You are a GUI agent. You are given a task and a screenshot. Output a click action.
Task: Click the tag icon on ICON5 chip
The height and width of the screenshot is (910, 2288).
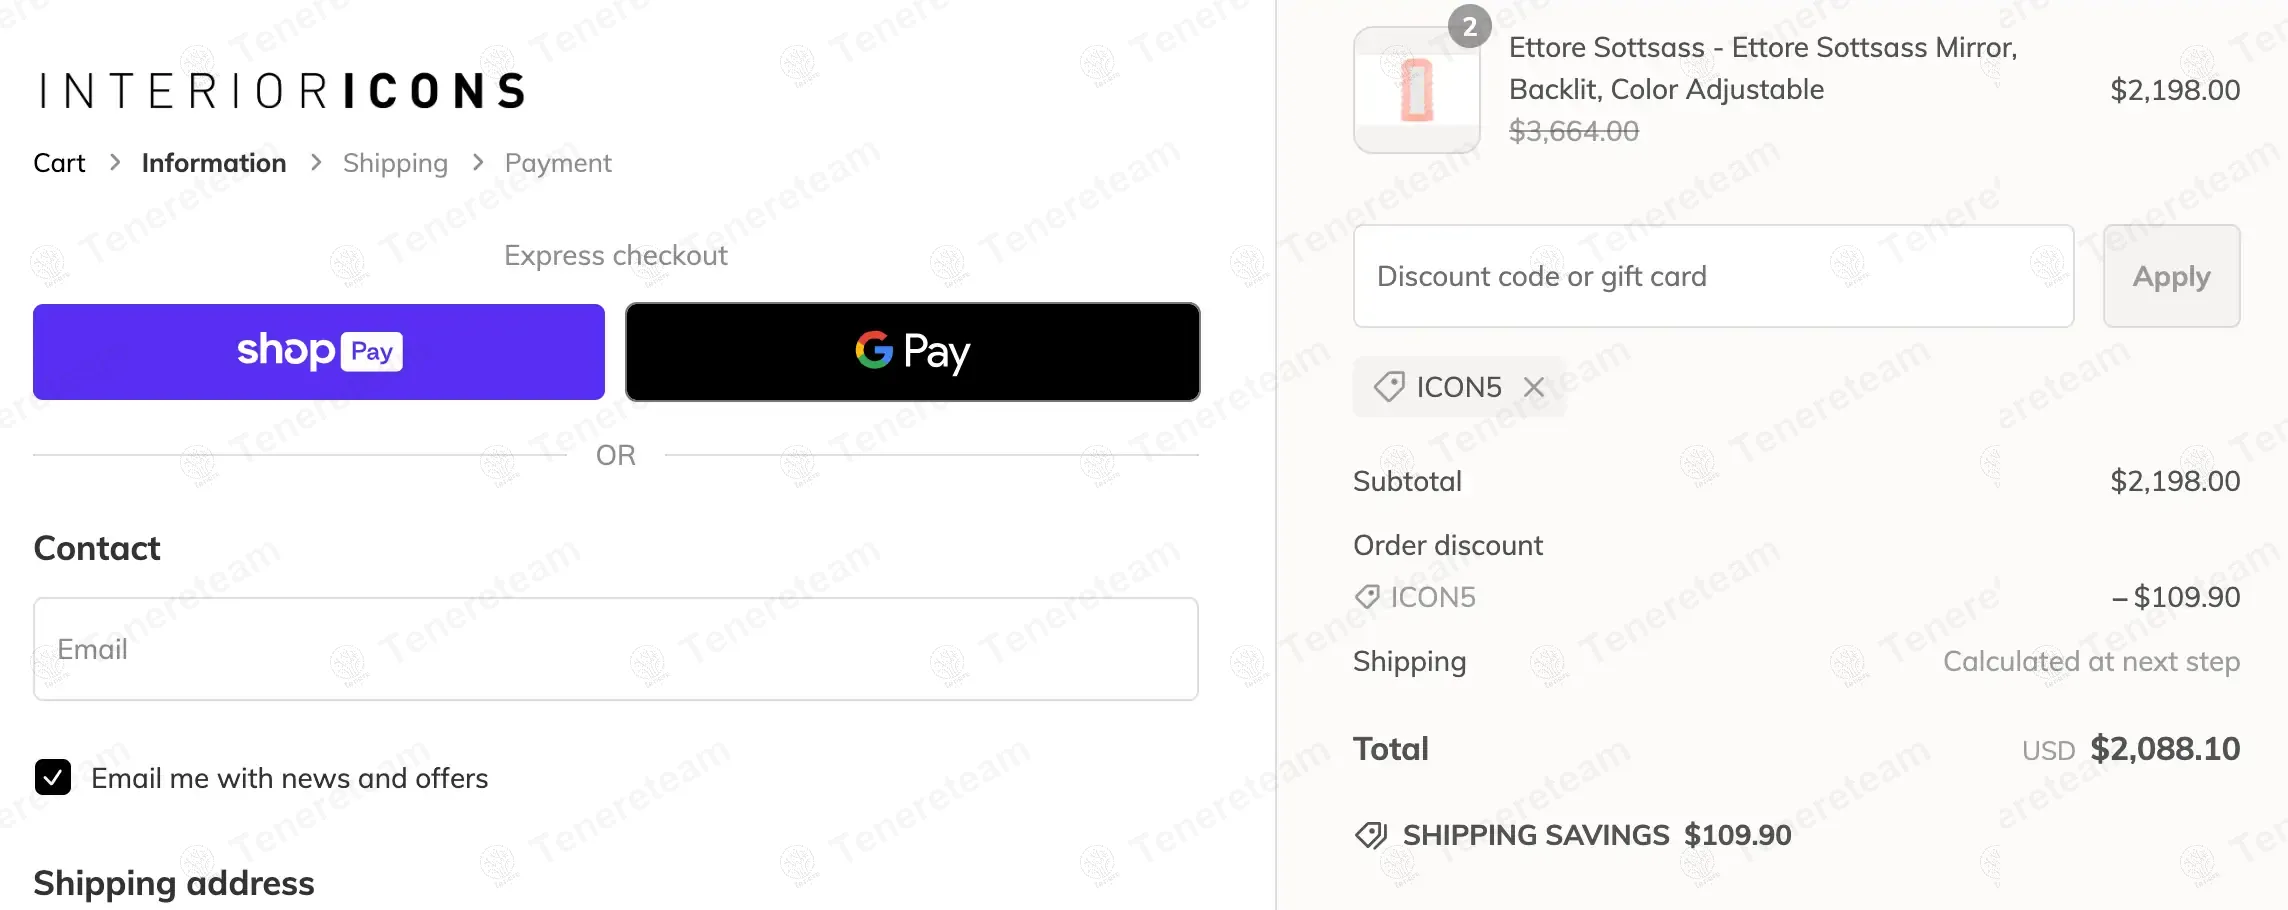coord(1389,387)
